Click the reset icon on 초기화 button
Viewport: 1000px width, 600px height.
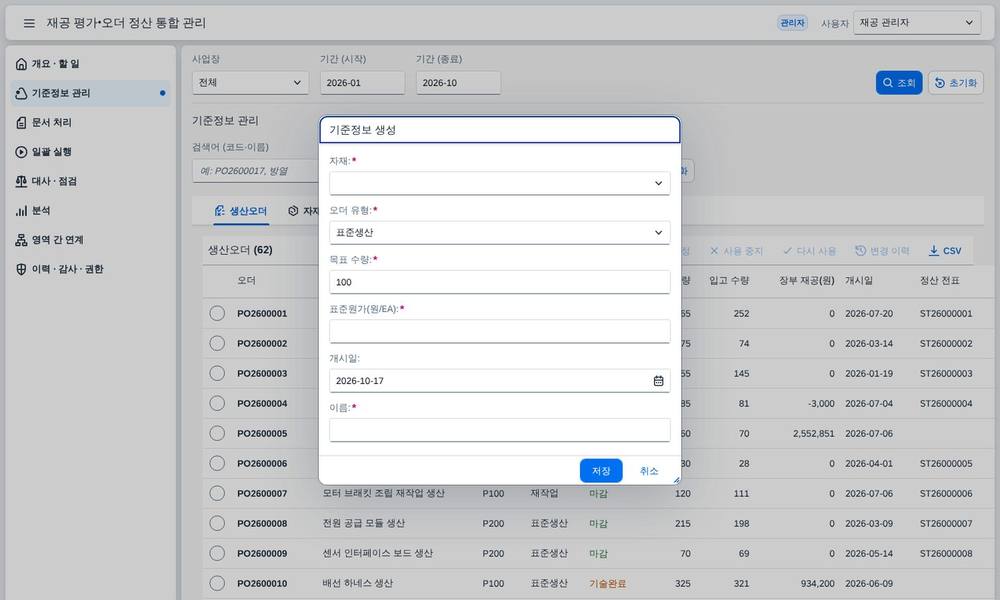939,83
